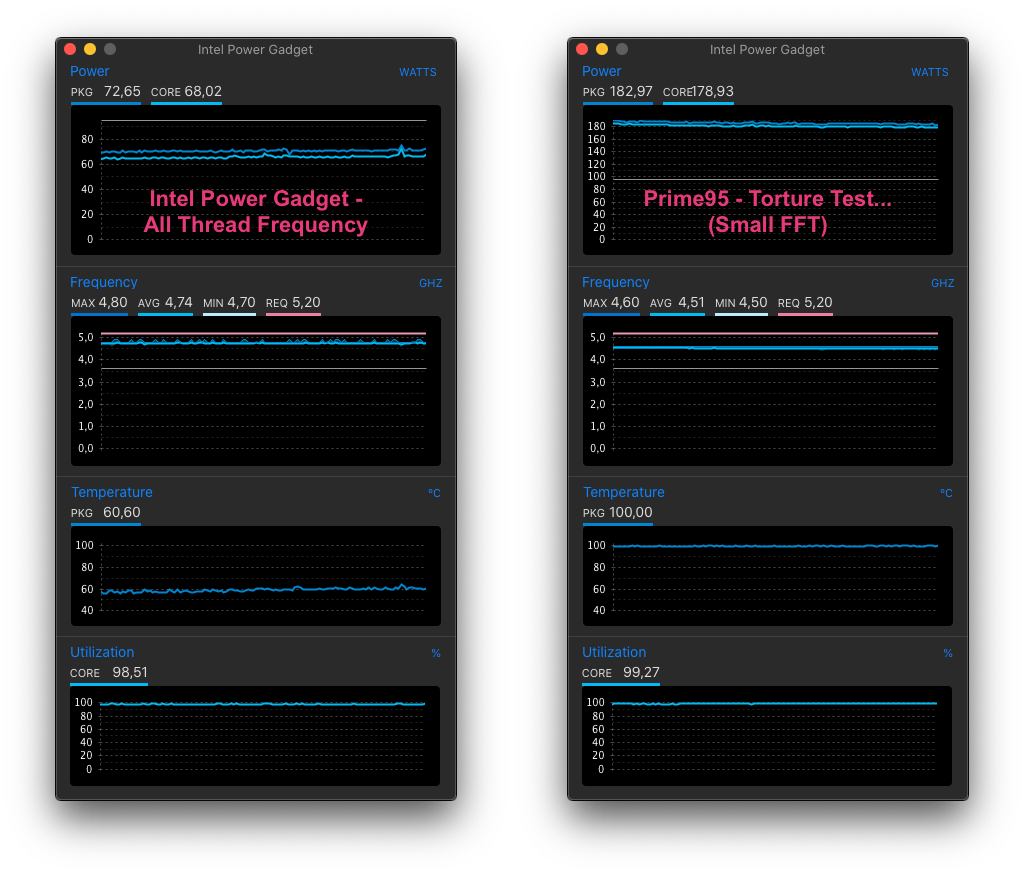Select Frequency heading in left window
Screen dimensions: 1024x874
[x=104, y=282]
